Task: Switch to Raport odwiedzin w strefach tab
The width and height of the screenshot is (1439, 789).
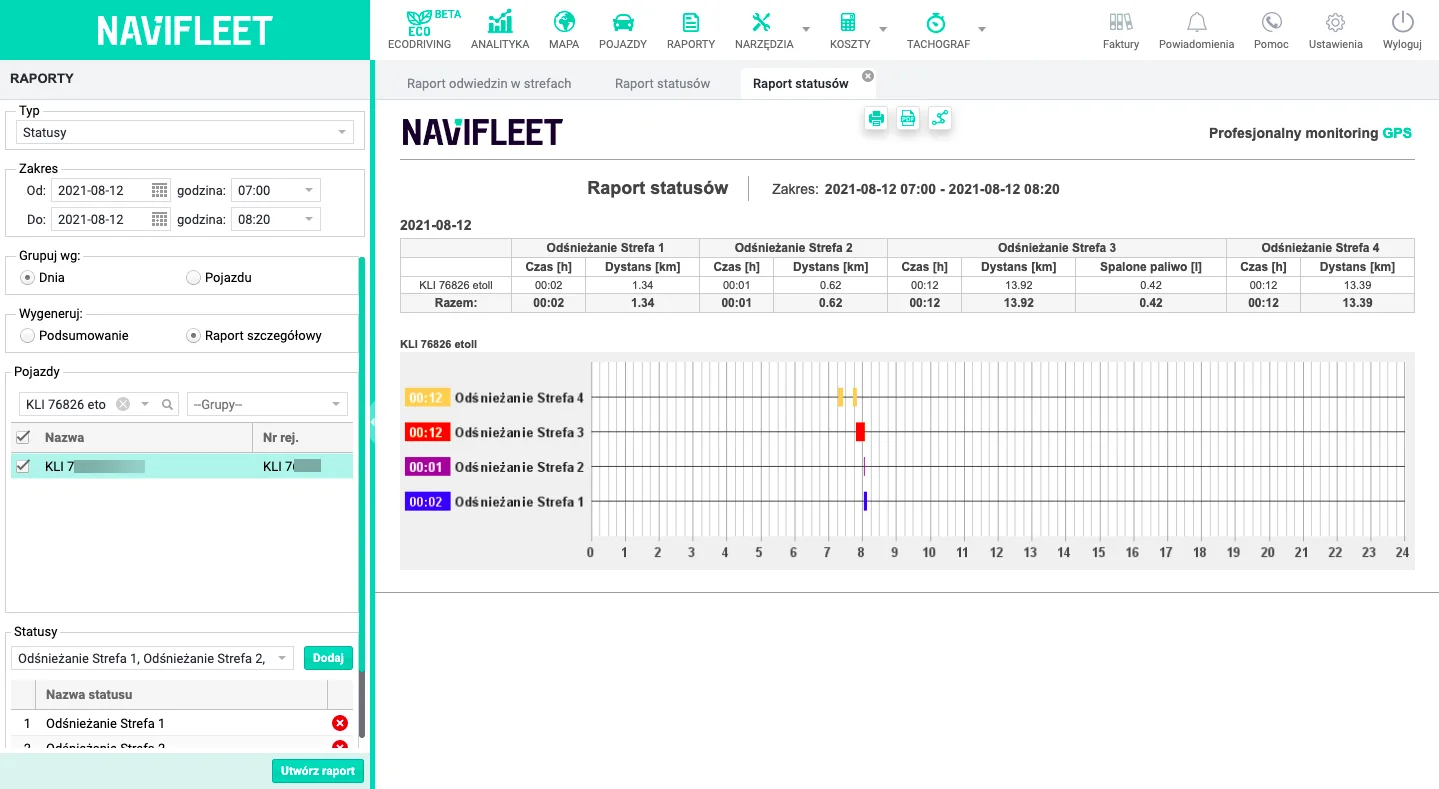Action: click(x=489, y=84)
